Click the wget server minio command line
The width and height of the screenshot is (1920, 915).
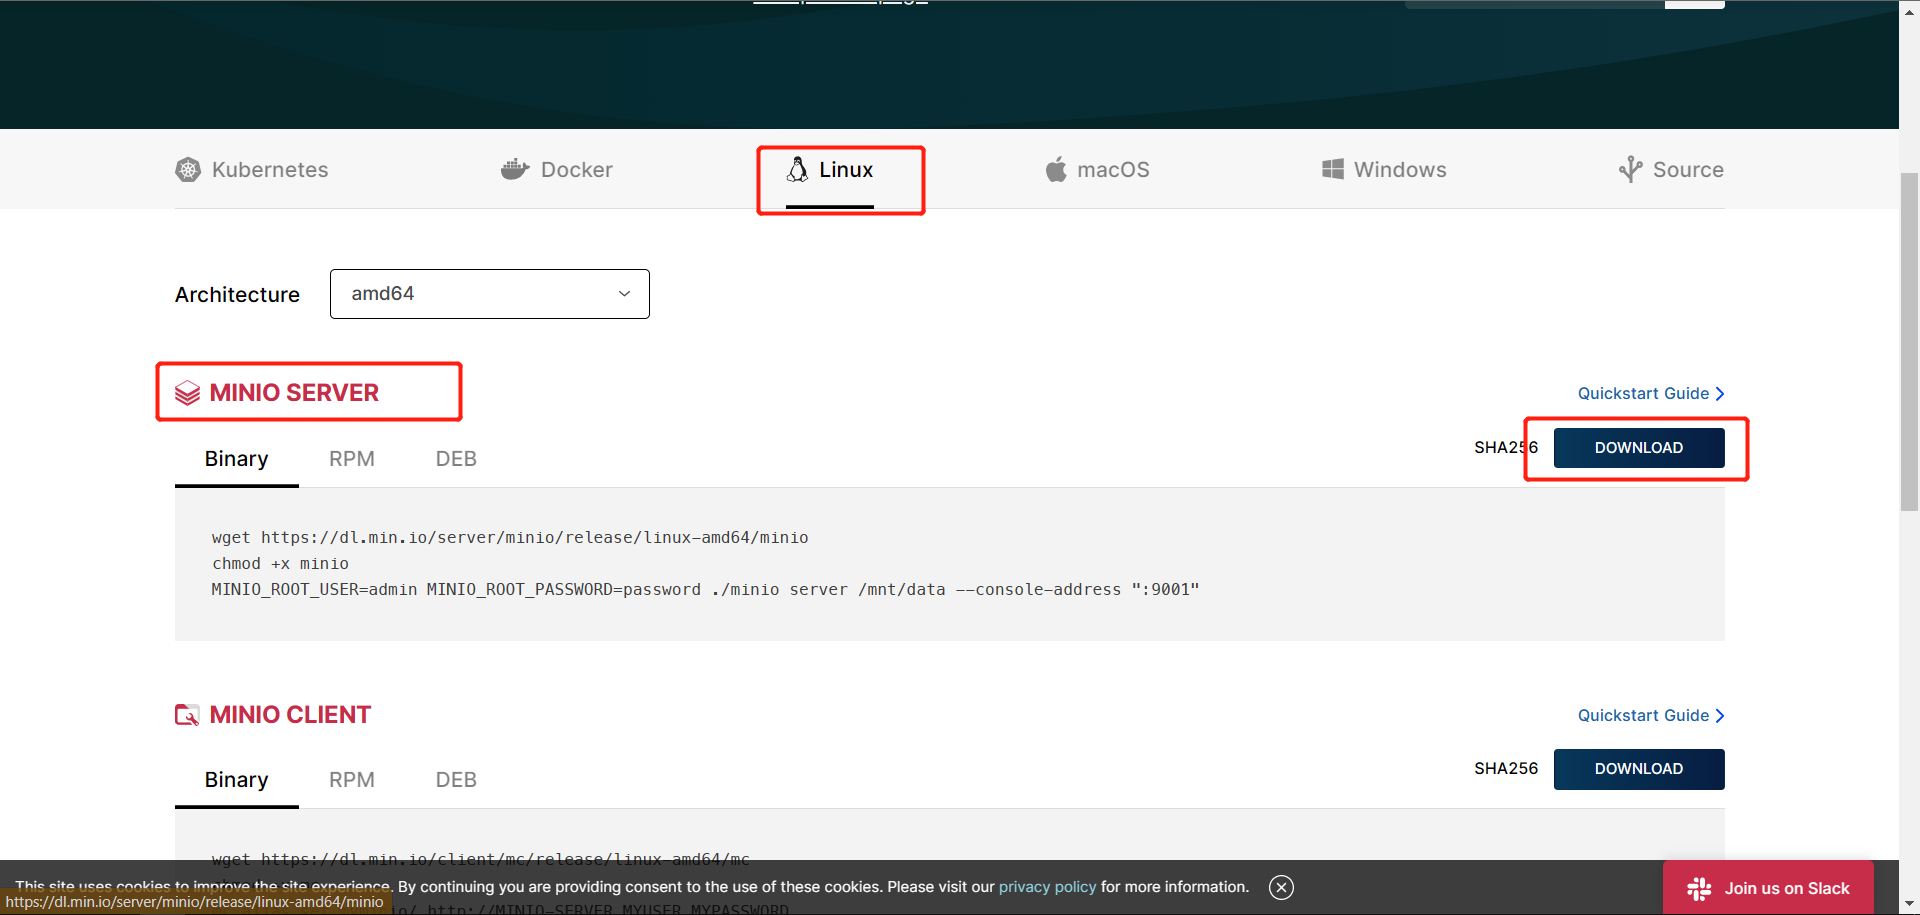(510, 538)
